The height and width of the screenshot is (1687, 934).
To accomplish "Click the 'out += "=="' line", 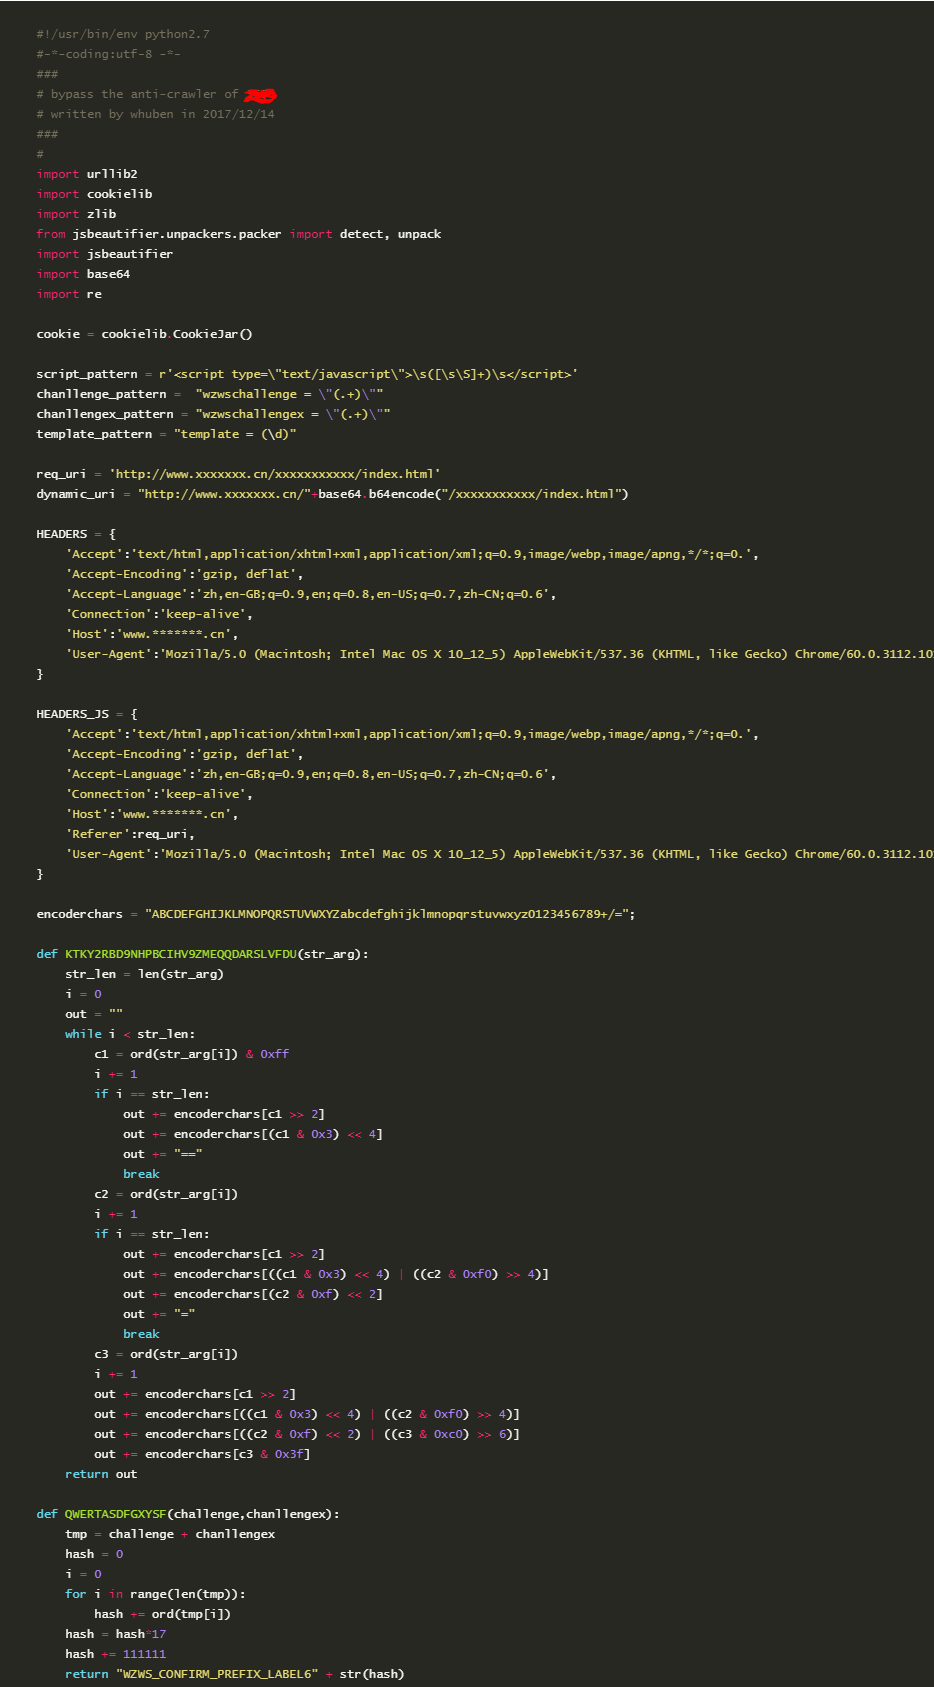I will (163, 1154).
